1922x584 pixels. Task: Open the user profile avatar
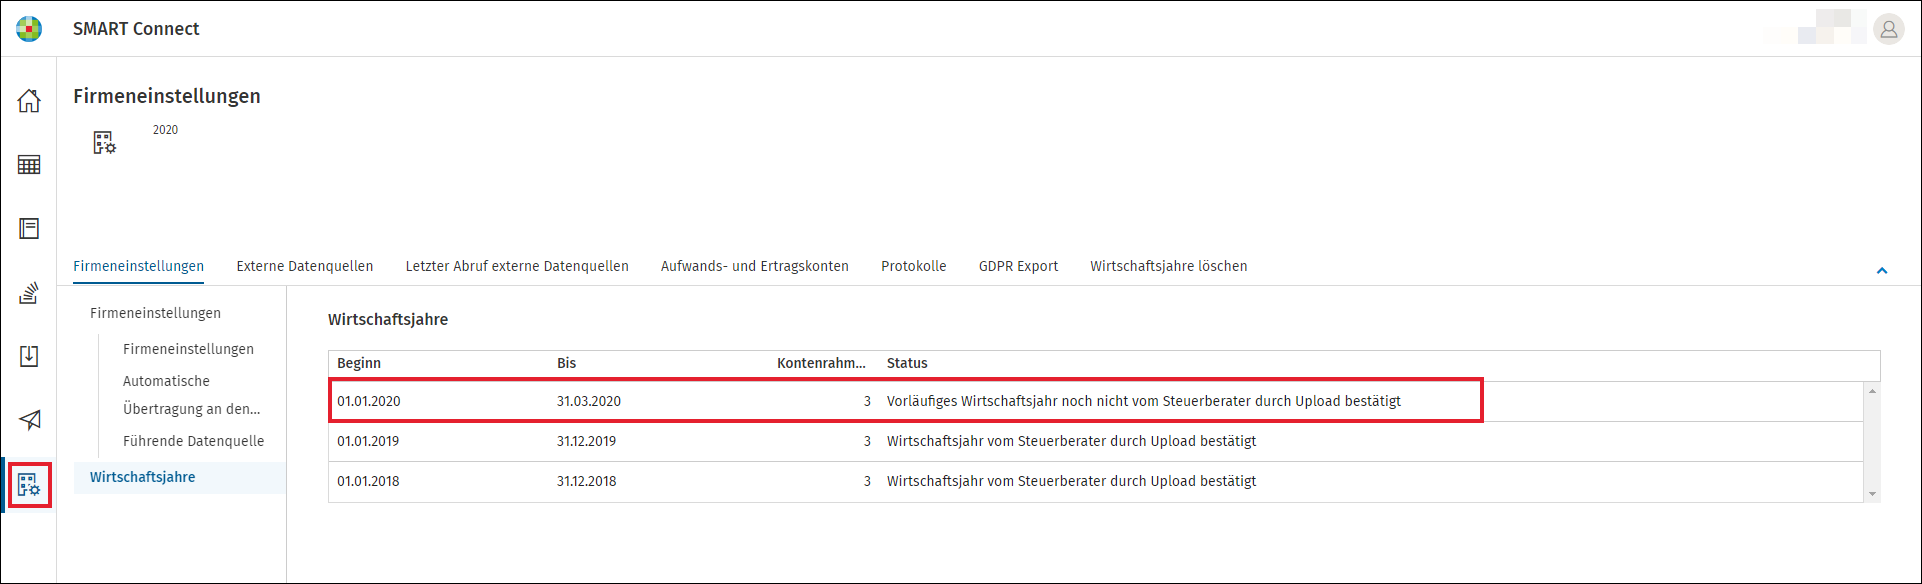tap(1888, 29)
